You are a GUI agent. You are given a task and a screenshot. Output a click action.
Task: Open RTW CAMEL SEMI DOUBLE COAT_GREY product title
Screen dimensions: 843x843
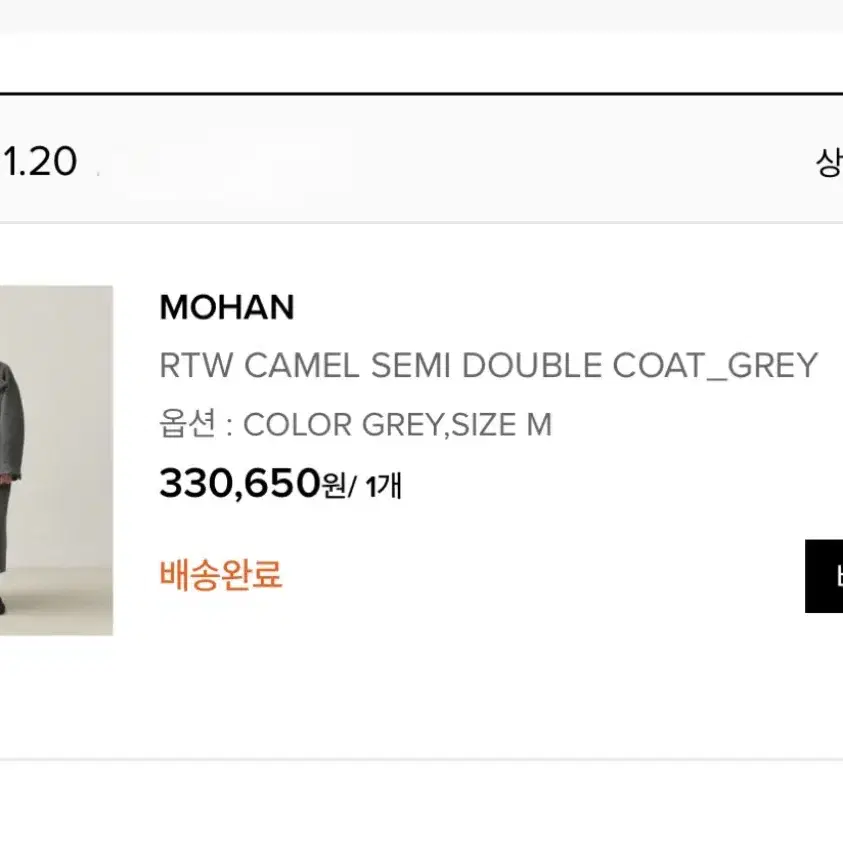pyautogui.click(x=489, y=366)
